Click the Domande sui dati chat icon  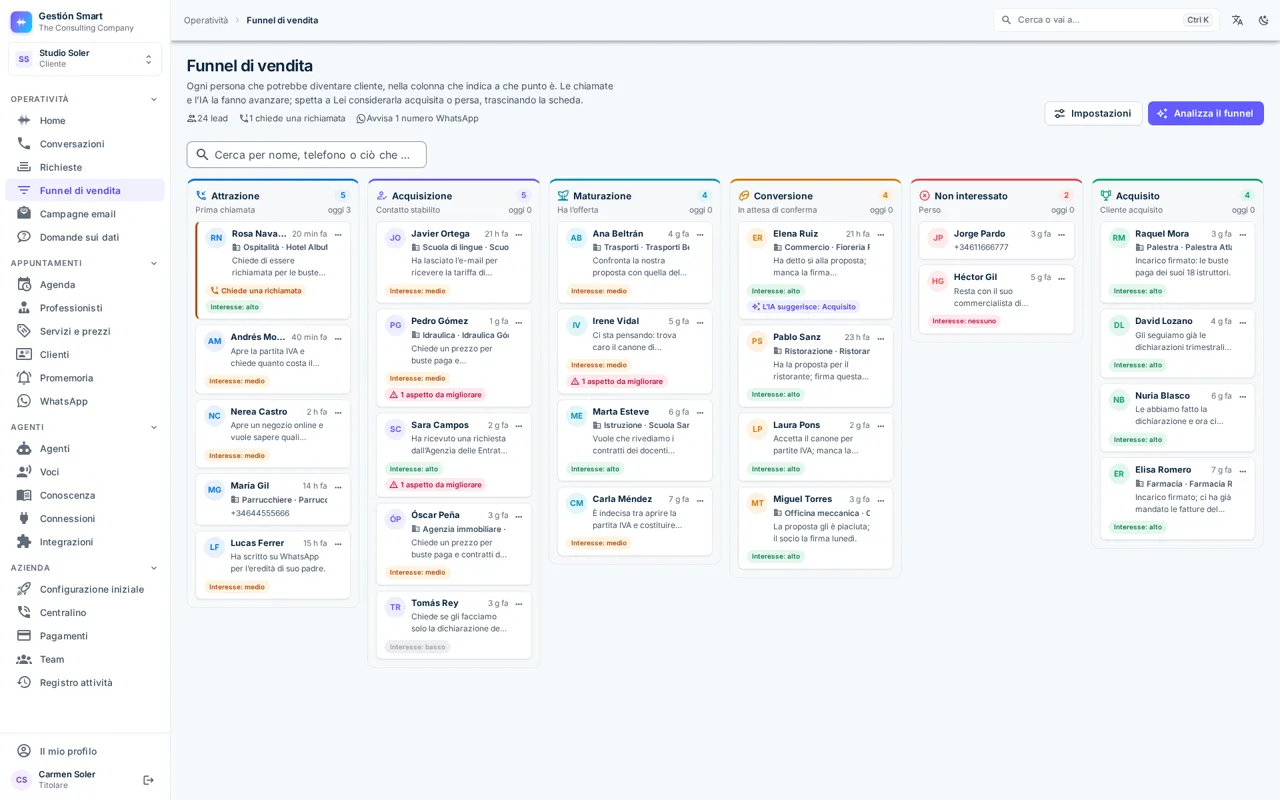[x=24, y=237]
